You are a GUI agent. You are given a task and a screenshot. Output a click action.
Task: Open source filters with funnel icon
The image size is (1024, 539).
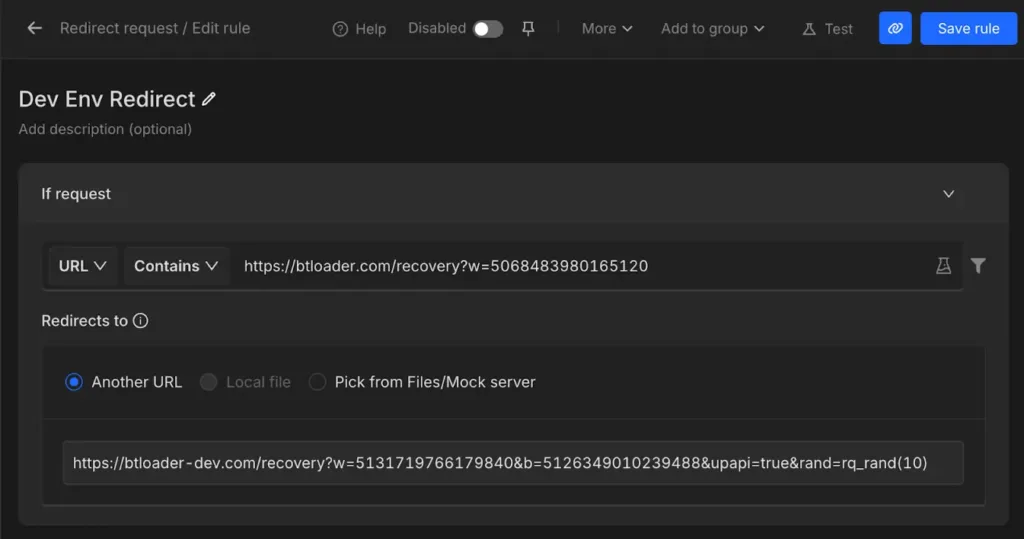[978, 265]
